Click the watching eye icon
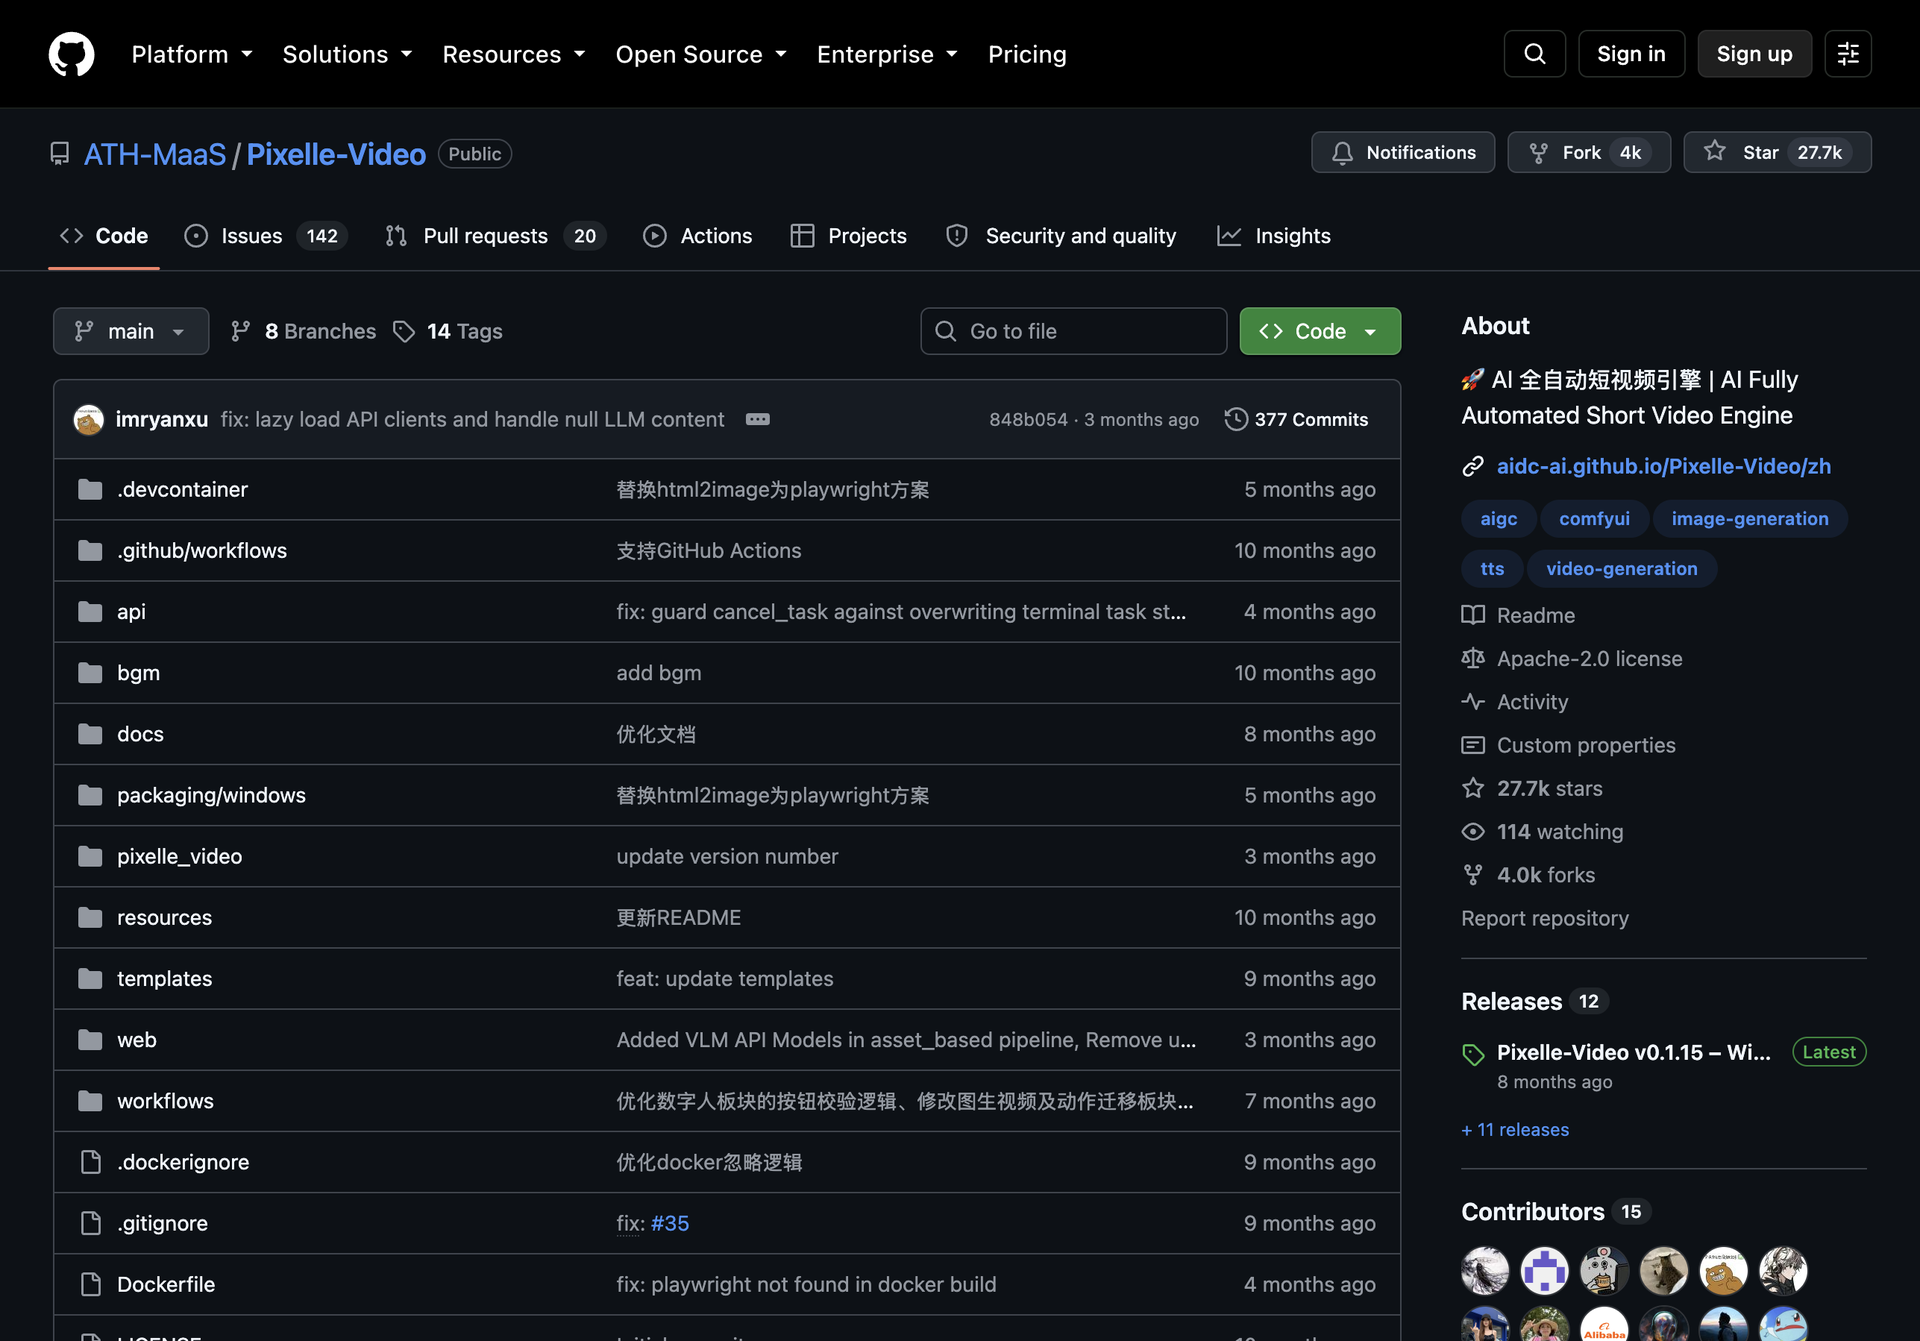 [1473, 831]
